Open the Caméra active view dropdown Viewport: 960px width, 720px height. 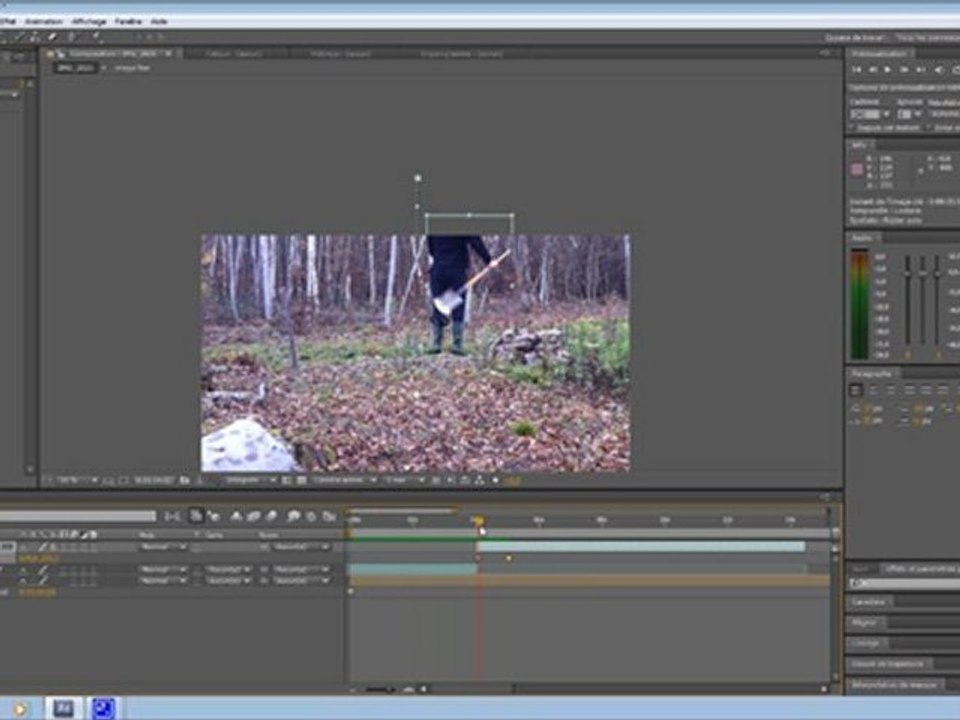coord(344,481)
